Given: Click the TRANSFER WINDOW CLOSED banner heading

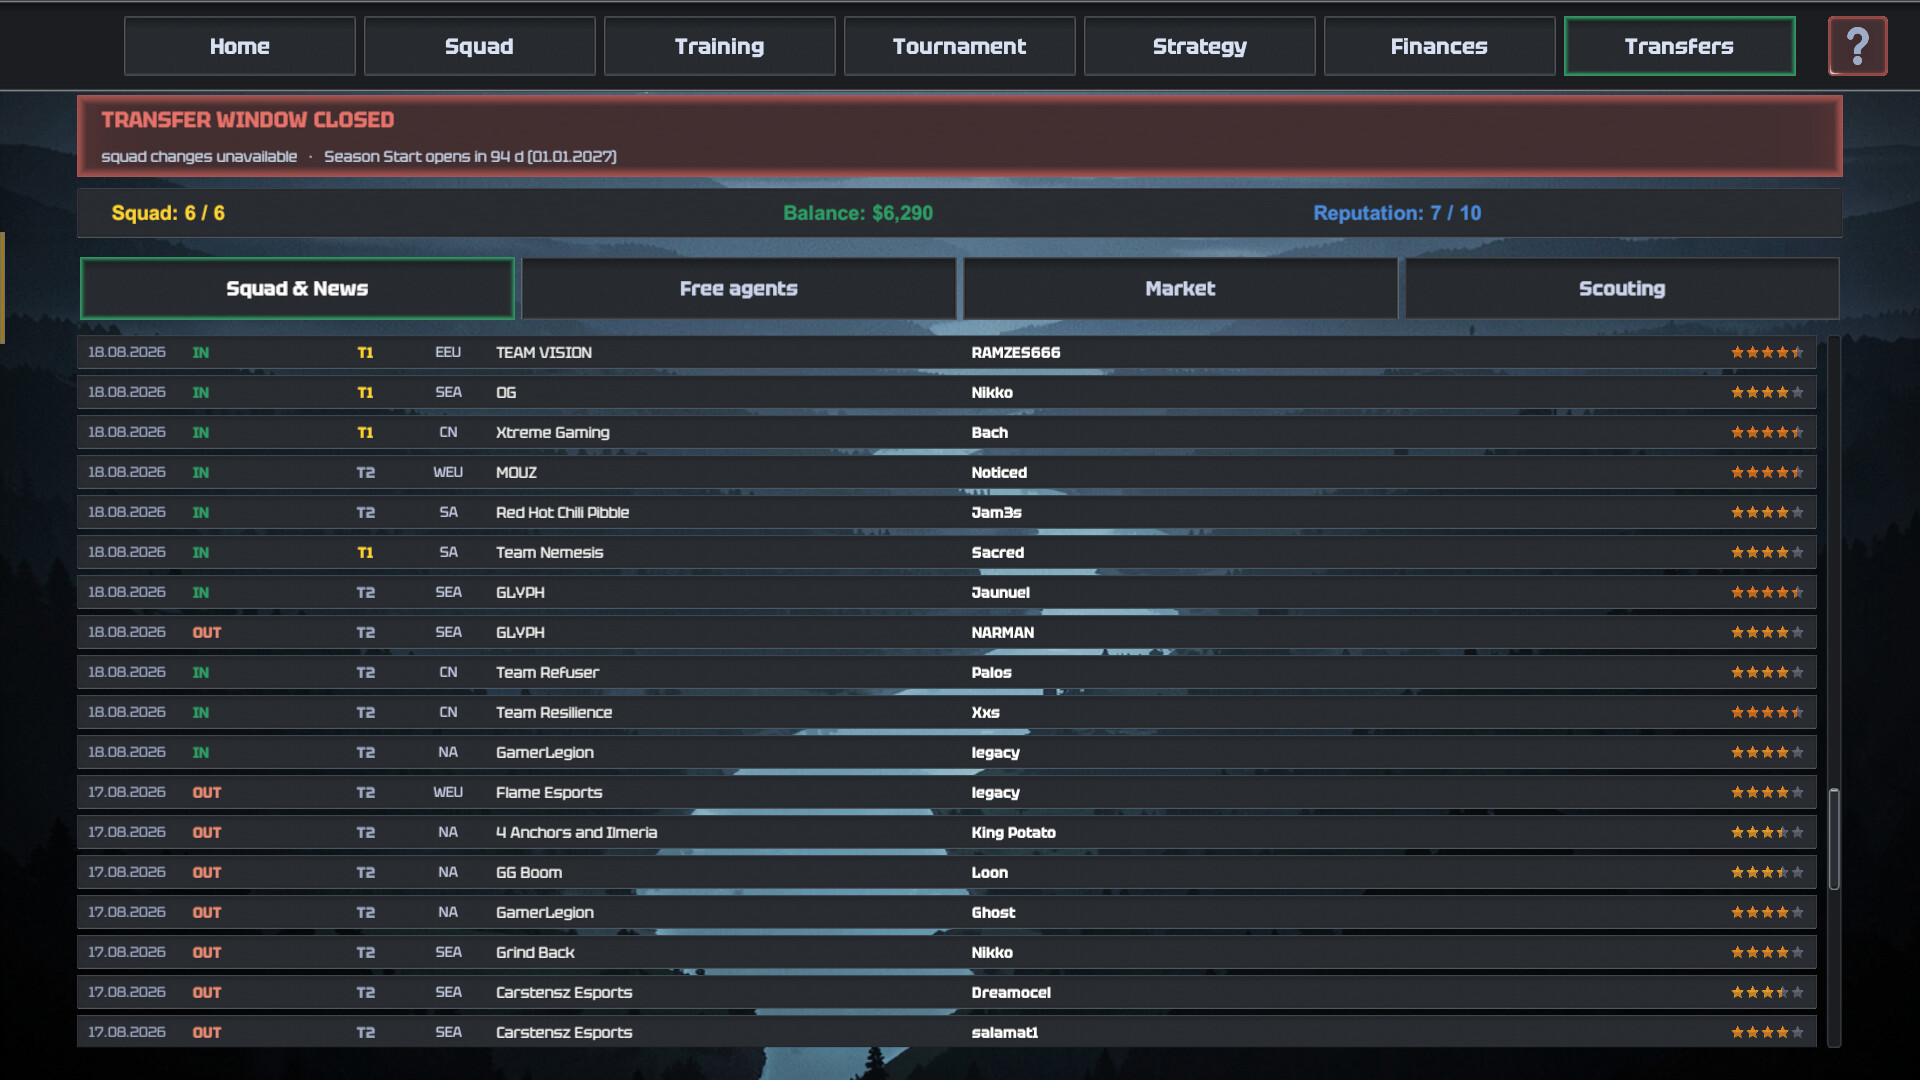Looking at the screenshot, I should (x=248, y=120).
